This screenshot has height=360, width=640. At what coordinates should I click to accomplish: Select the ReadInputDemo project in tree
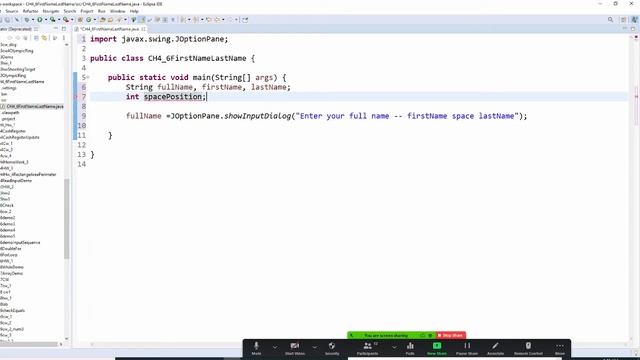pyautogui.click(x=16, y=180)
